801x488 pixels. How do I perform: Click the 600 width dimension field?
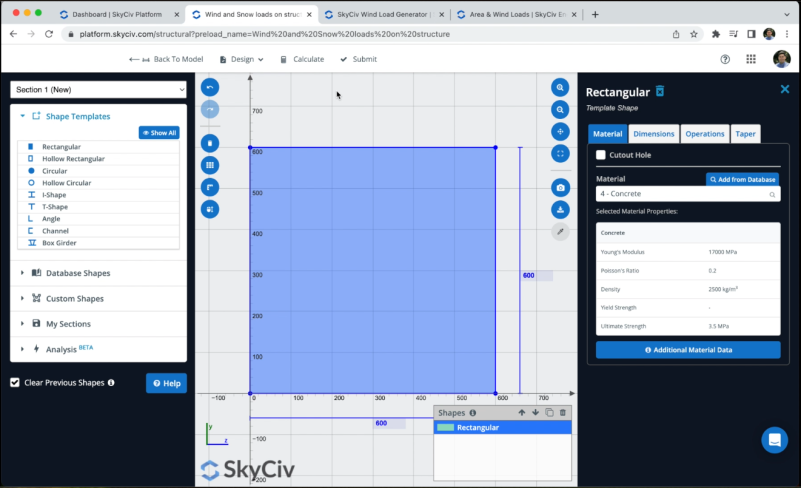point(390,423)
